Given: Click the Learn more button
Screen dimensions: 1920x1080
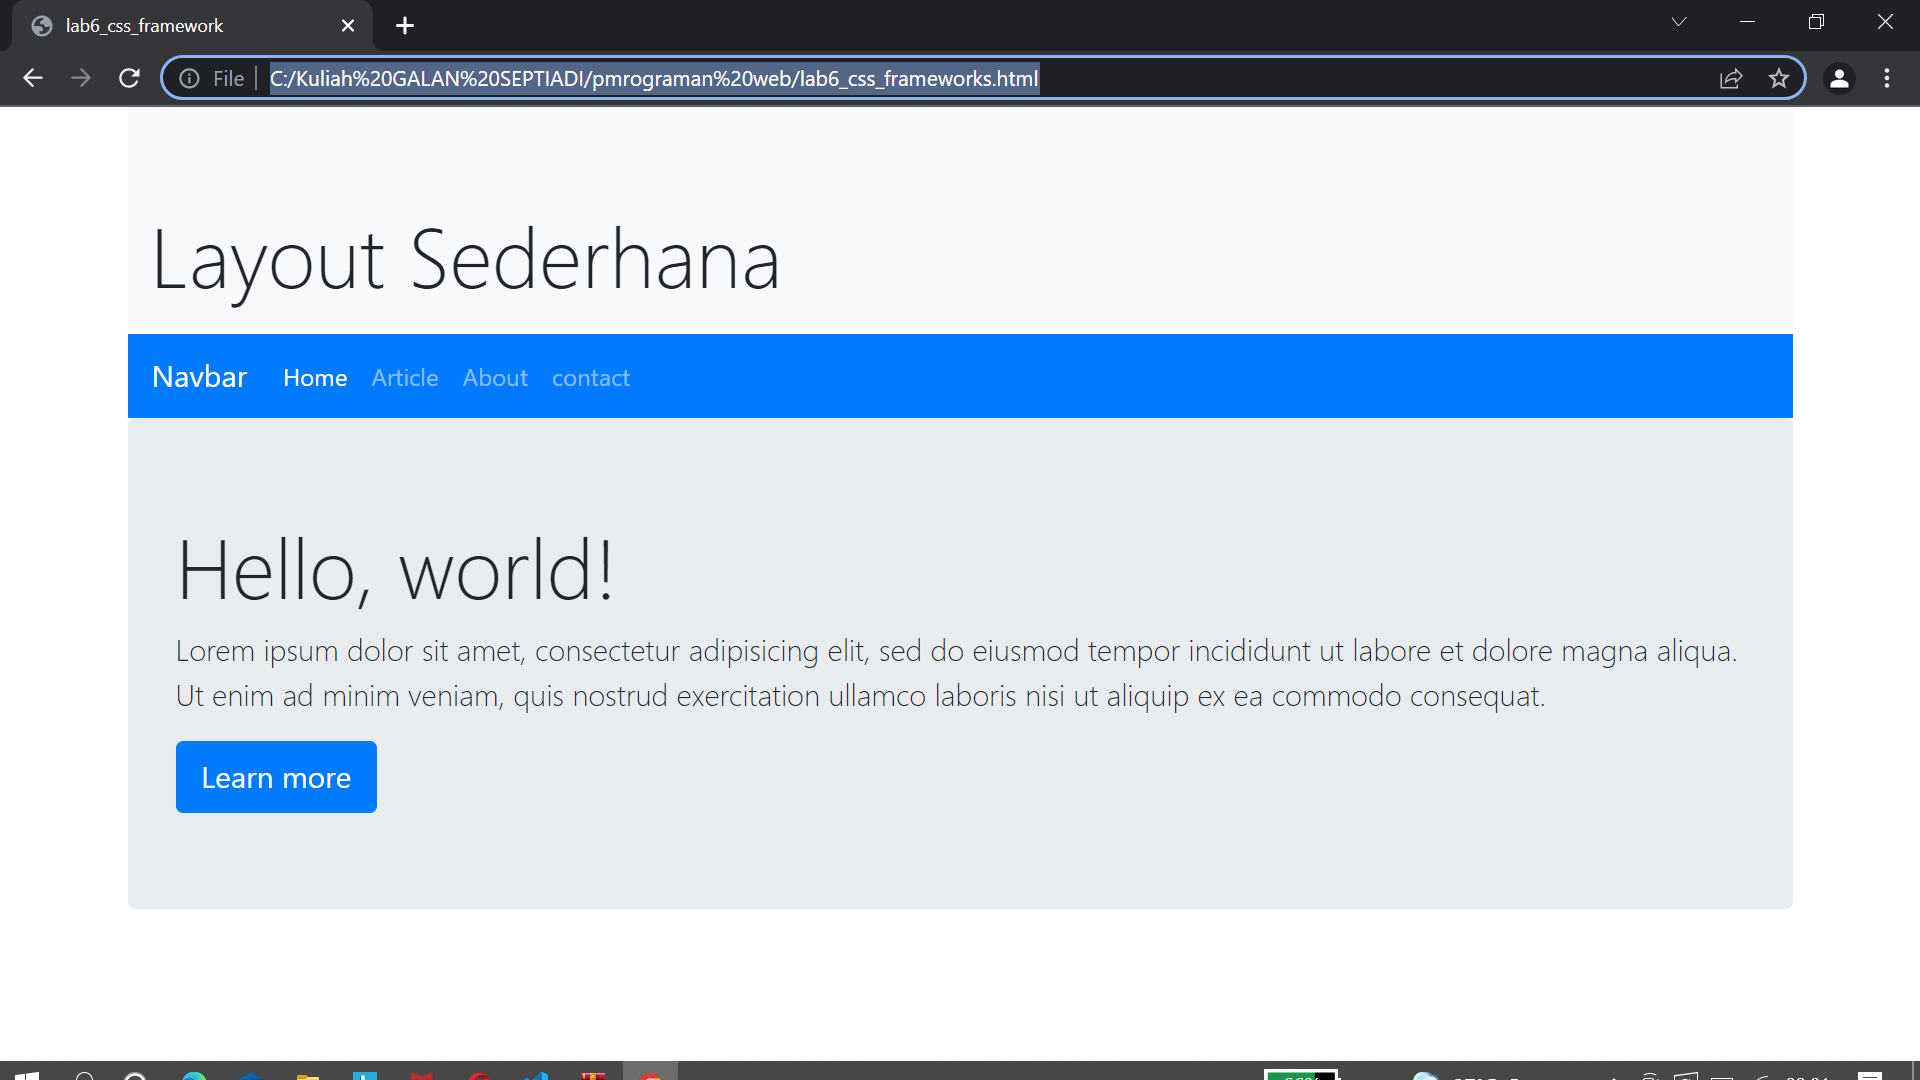Looking at the screenshot, I should point(276,777).
